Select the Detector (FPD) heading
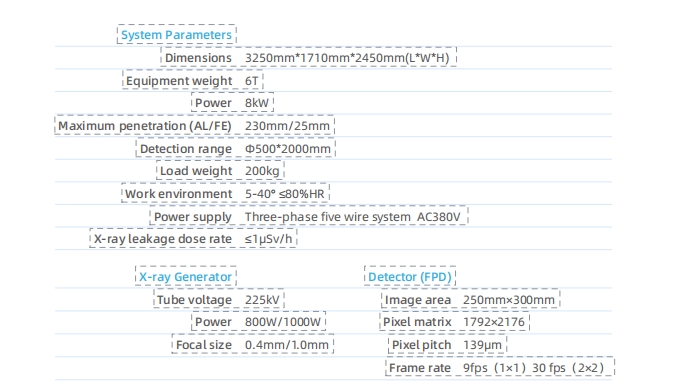Screen dimensions: 692x390 410,276
